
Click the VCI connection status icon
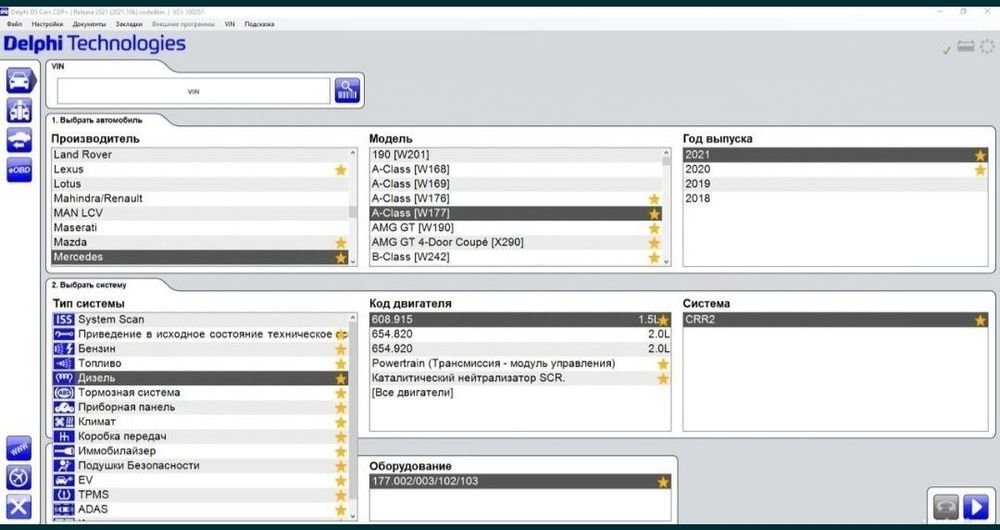tap(966, 47)
